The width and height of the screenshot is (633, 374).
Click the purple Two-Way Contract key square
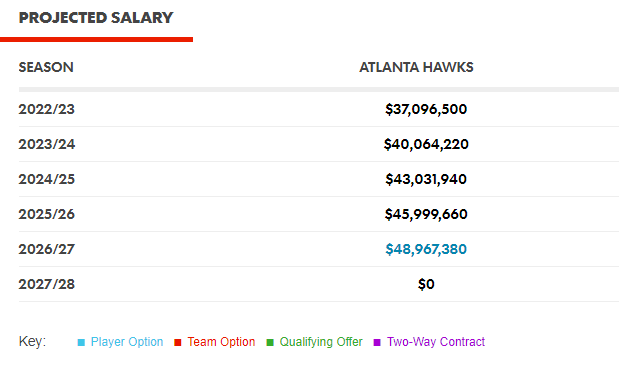[x=377, y=342]
